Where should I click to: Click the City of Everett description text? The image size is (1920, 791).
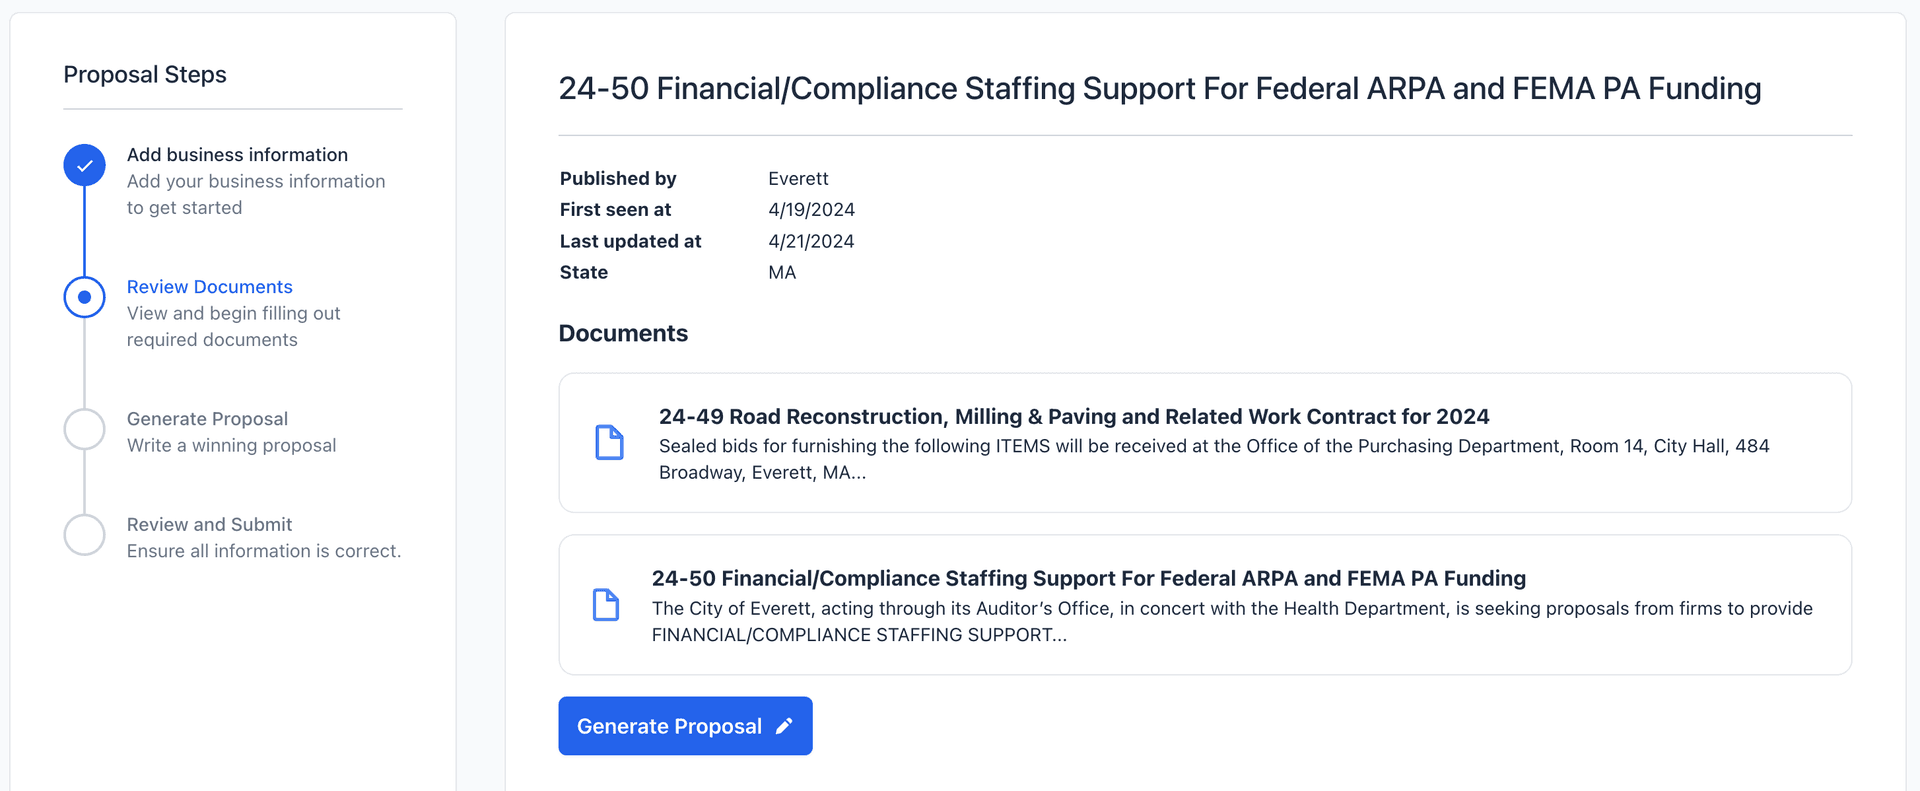[1231, 621]
